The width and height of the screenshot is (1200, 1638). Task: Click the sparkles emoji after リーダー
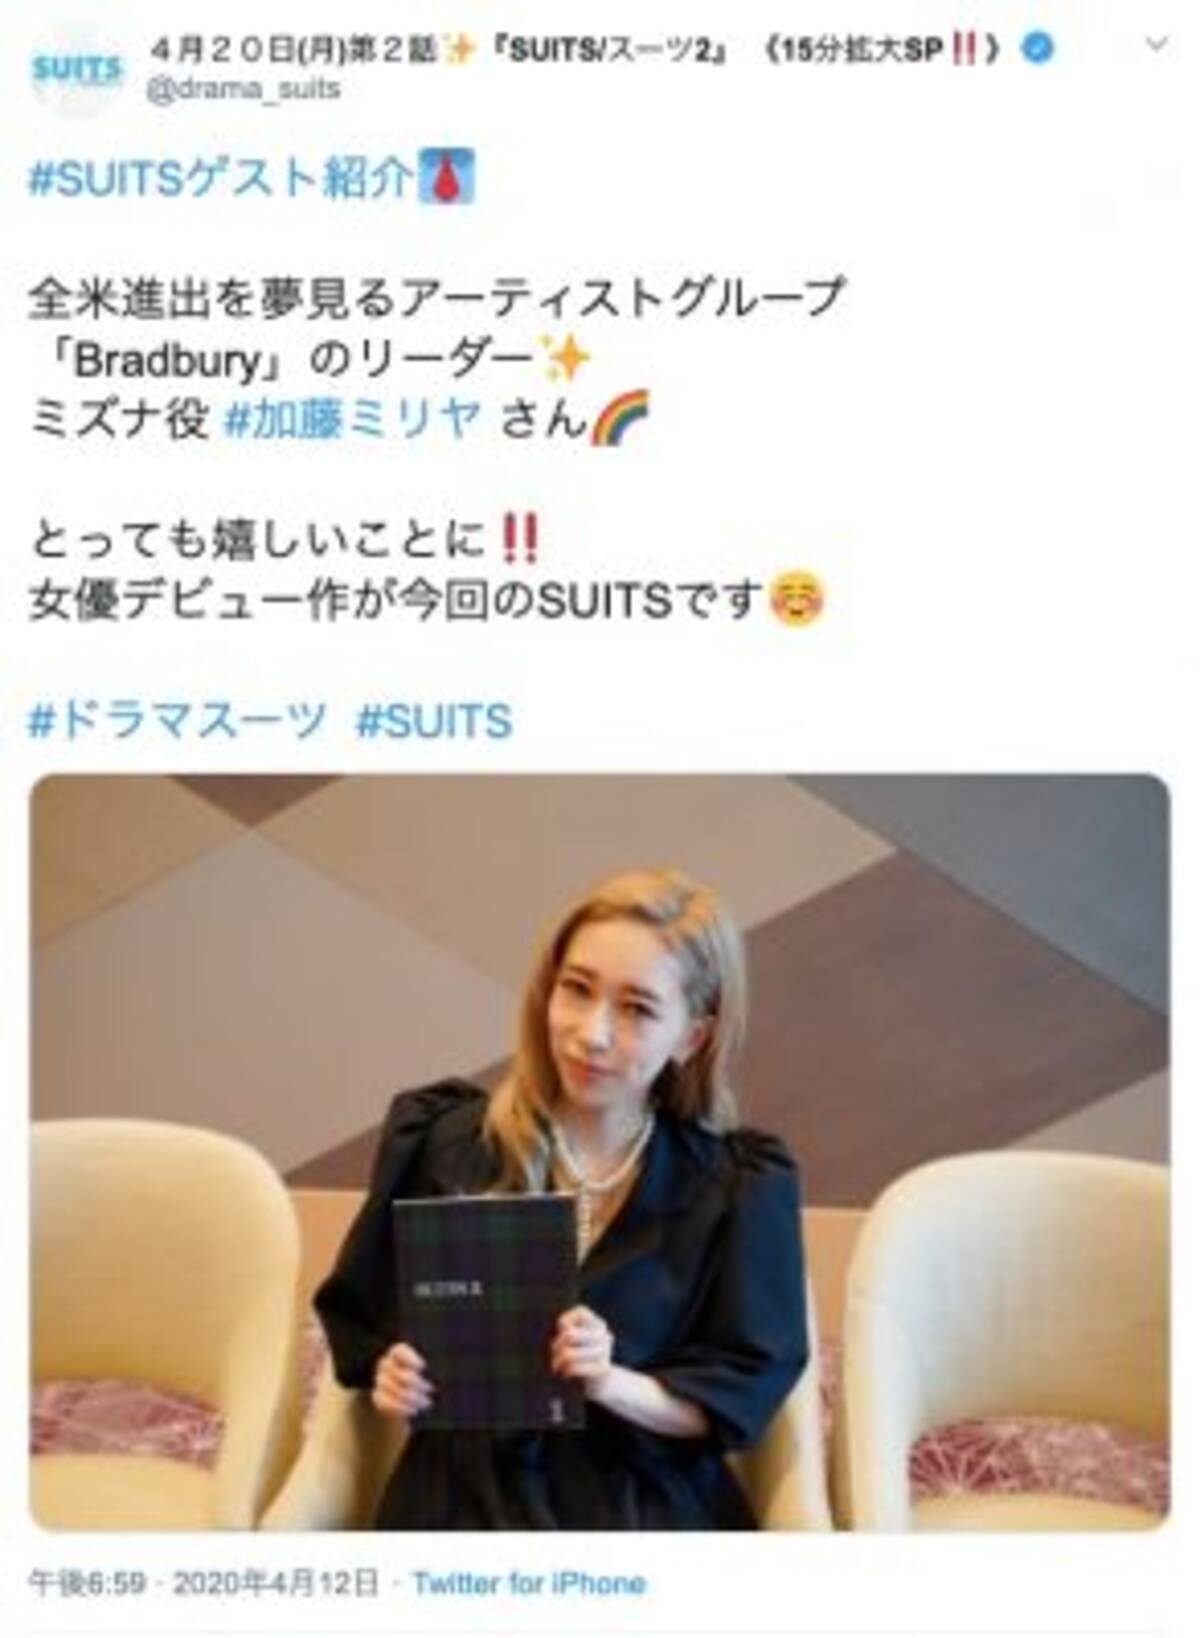pyautogui.click(x=565, y=359)
